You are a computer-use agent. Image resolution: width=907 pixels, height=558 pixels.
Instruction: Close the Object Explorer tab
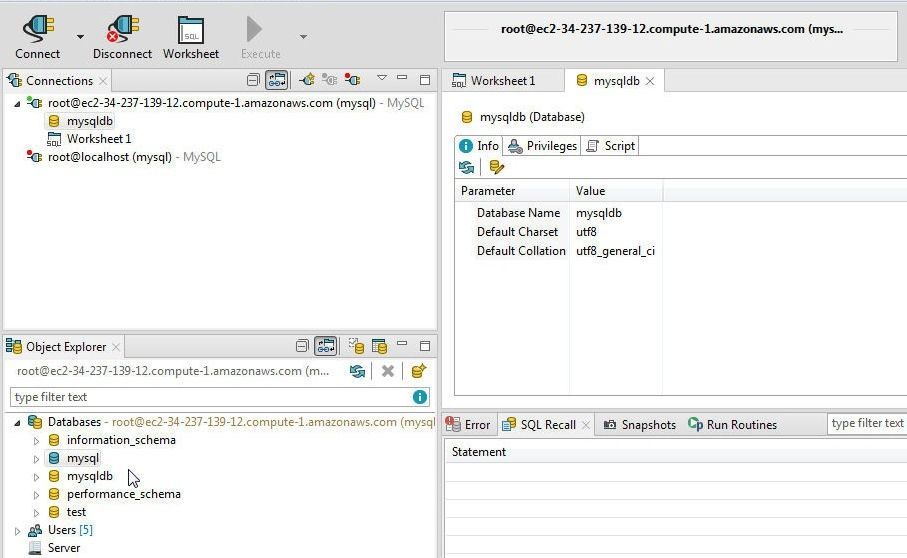[x=116, y=347]
